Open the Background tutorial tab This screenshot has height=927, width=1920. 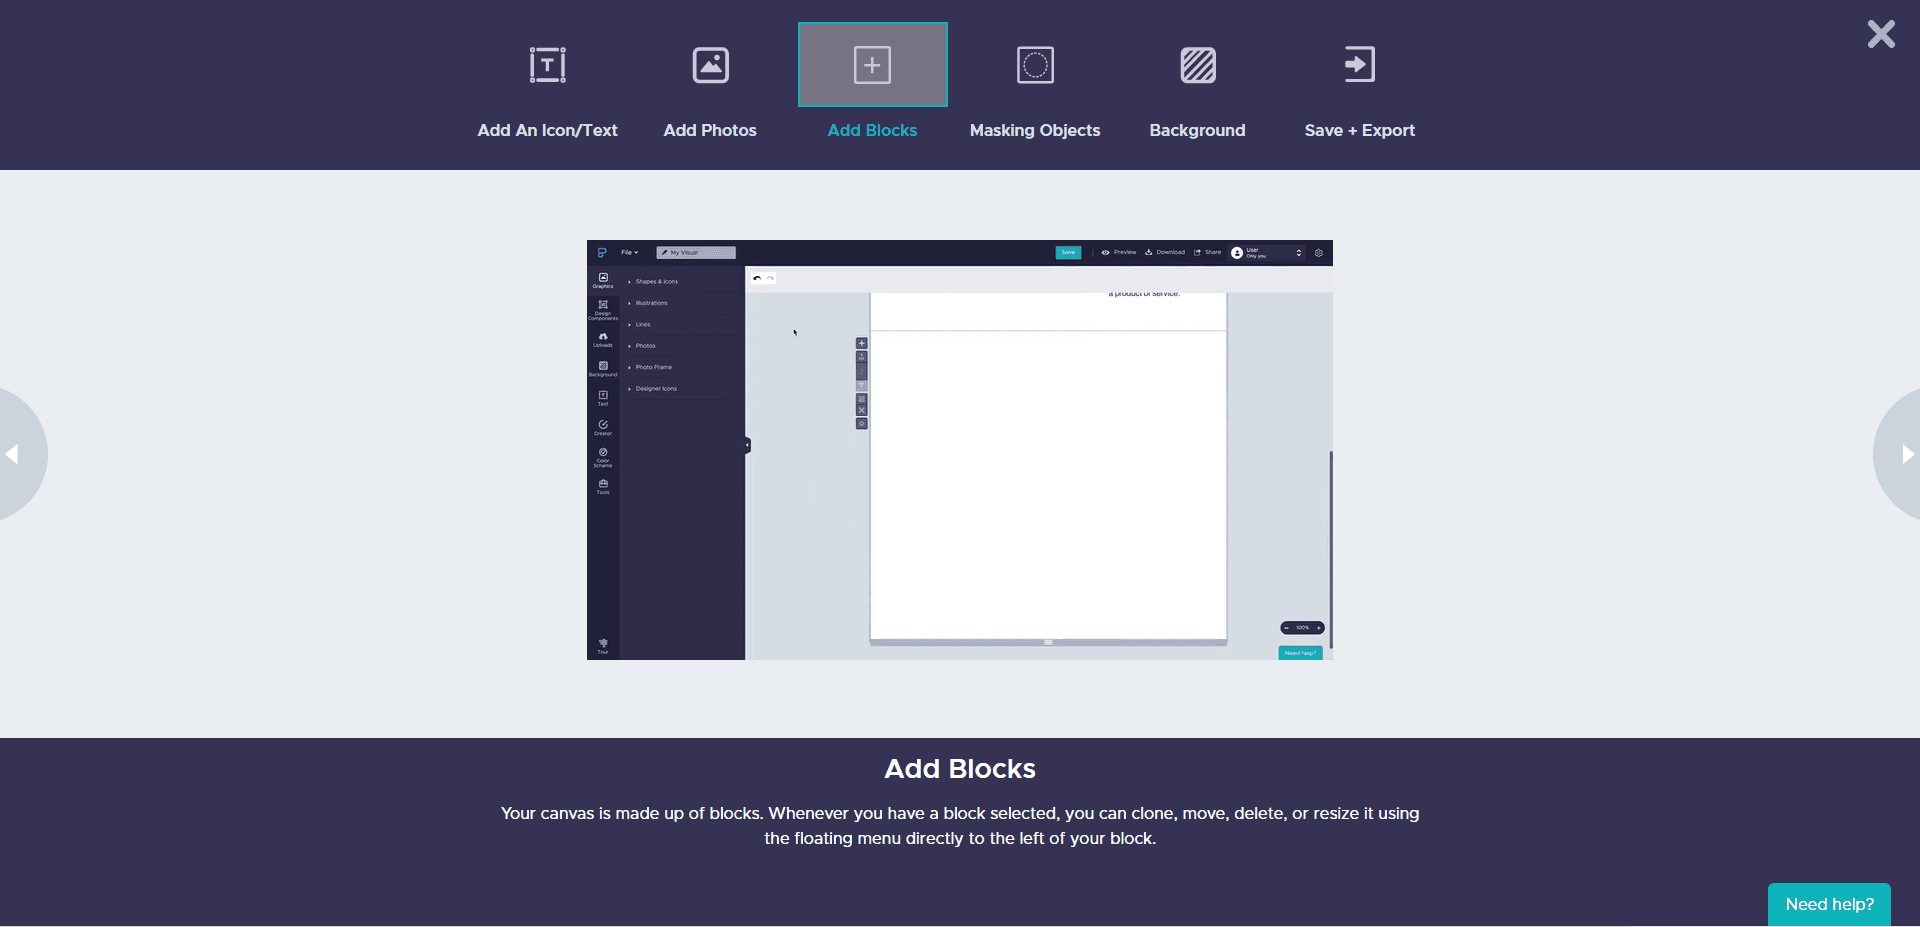(x=1197, y=84)
